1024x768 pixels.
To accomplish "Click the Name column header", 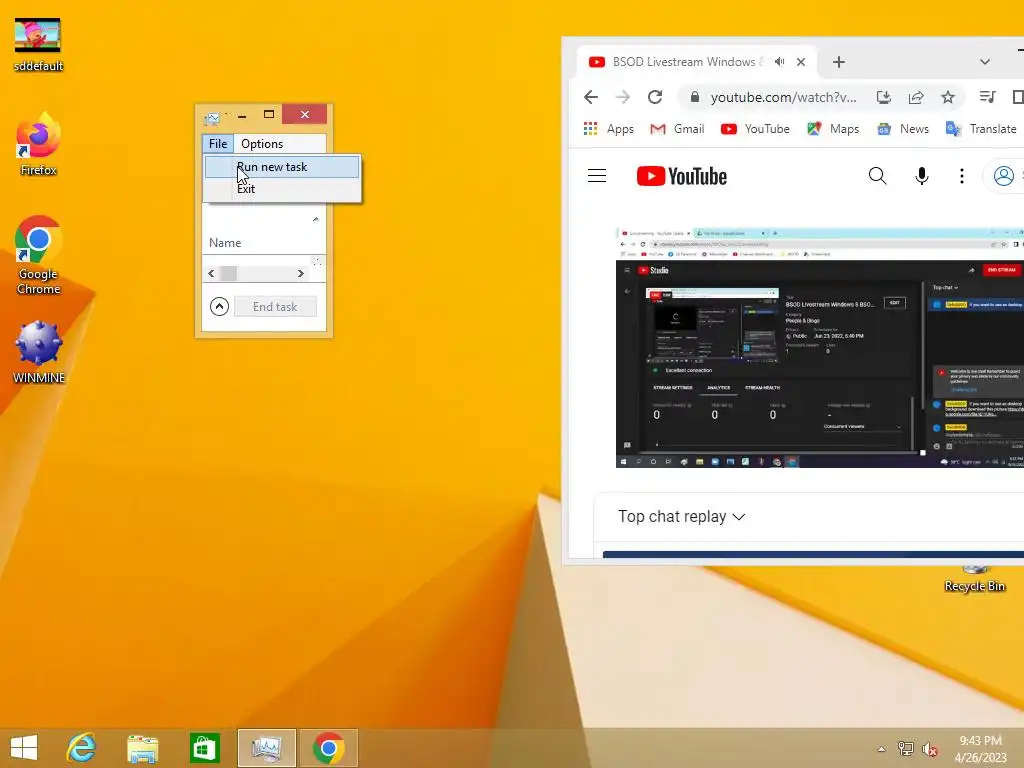I will pos(225,243).
